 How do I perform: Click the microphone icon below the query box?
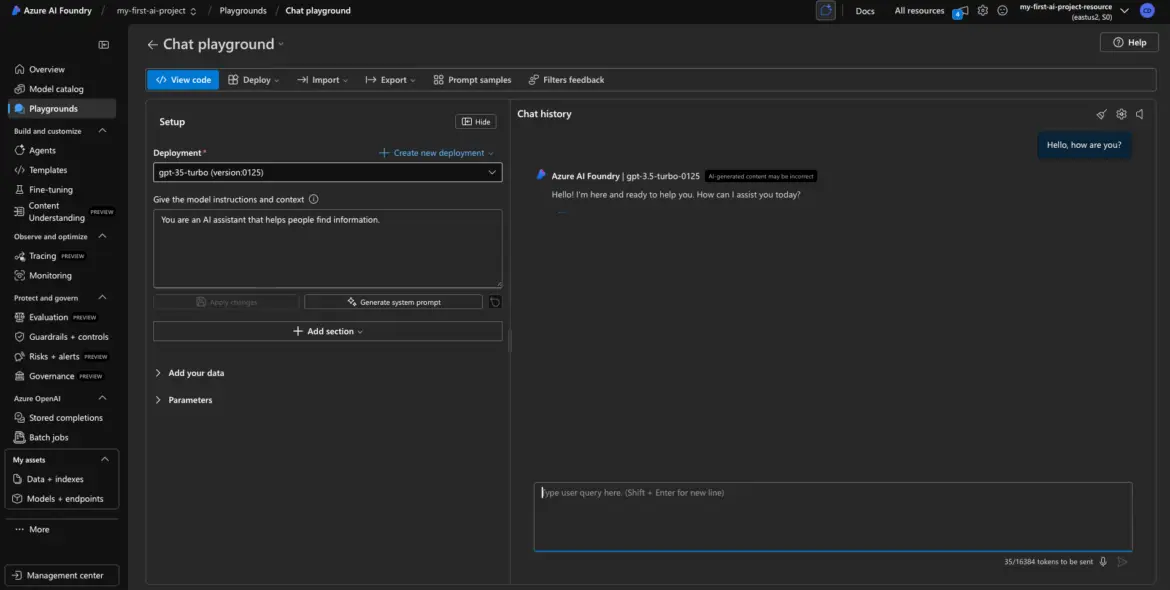click(x=1103, y=562)
